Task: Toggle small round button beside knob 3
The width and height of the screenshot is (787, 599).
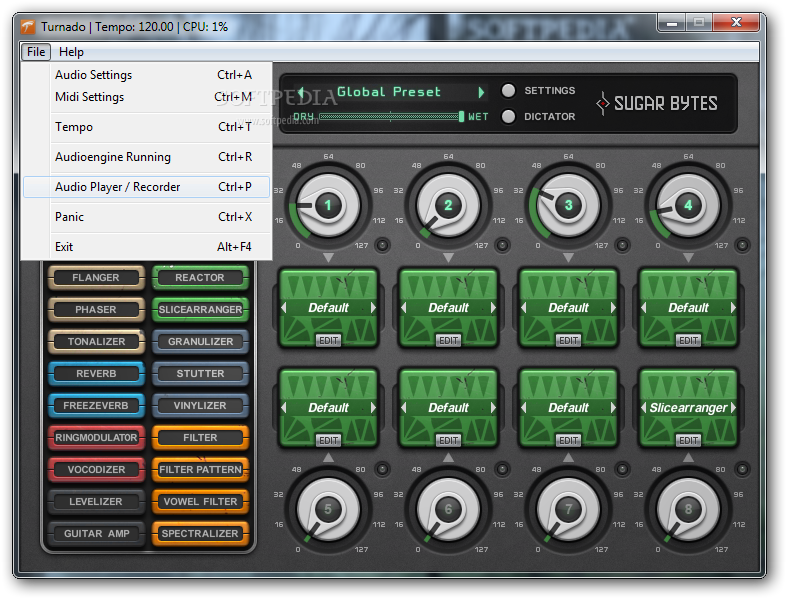Action: point(622,246)
